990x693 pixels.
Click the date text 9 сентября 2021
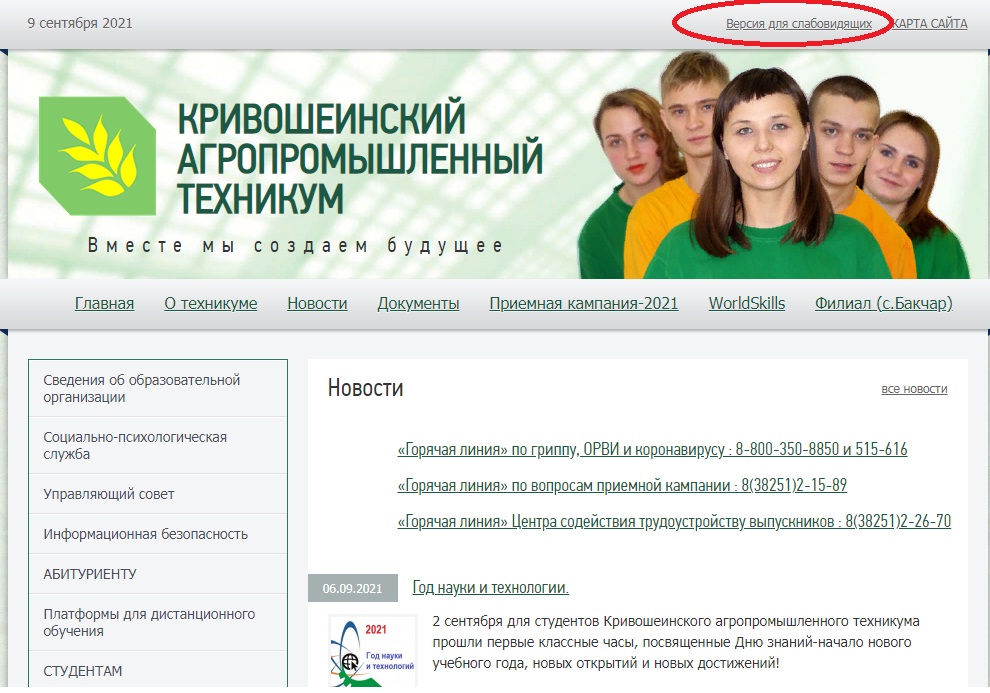pyautogui.click(x=80, y=23)
